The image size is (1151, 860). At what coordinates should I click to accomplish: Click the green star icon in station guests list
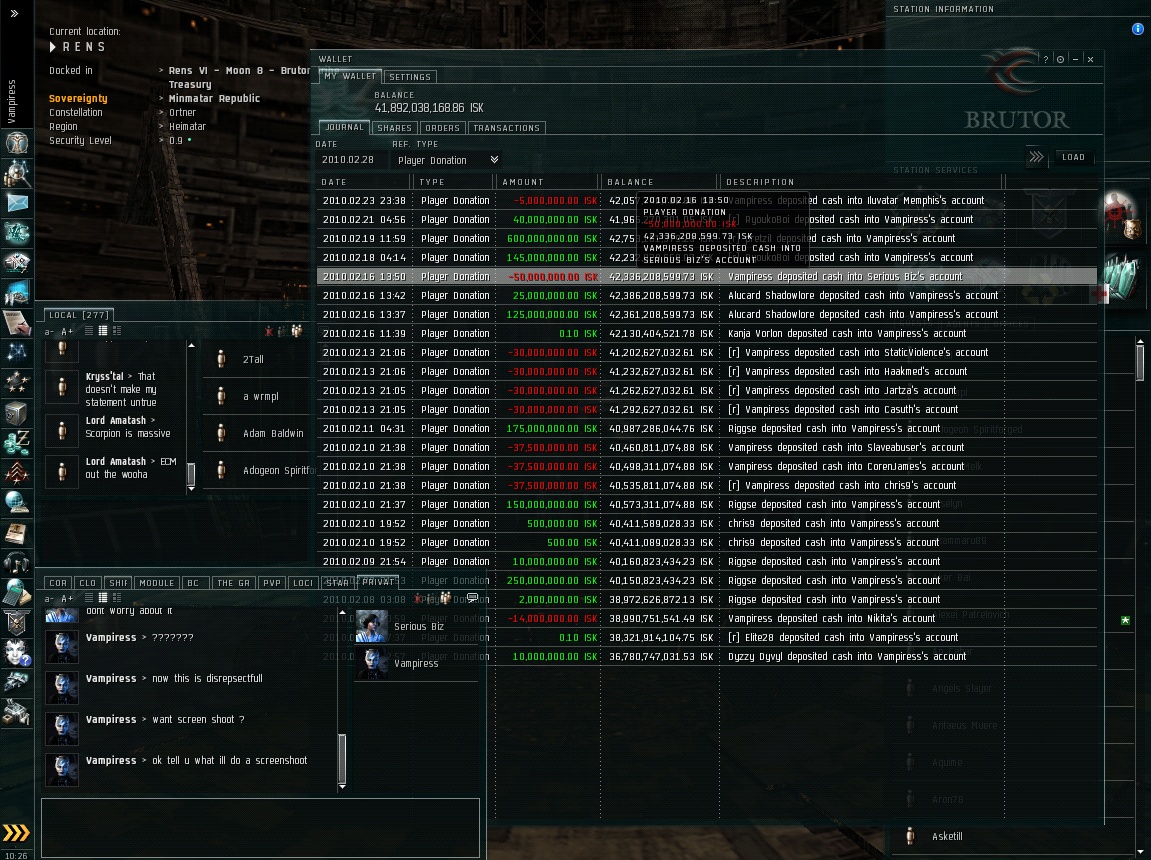point(1125,621)
